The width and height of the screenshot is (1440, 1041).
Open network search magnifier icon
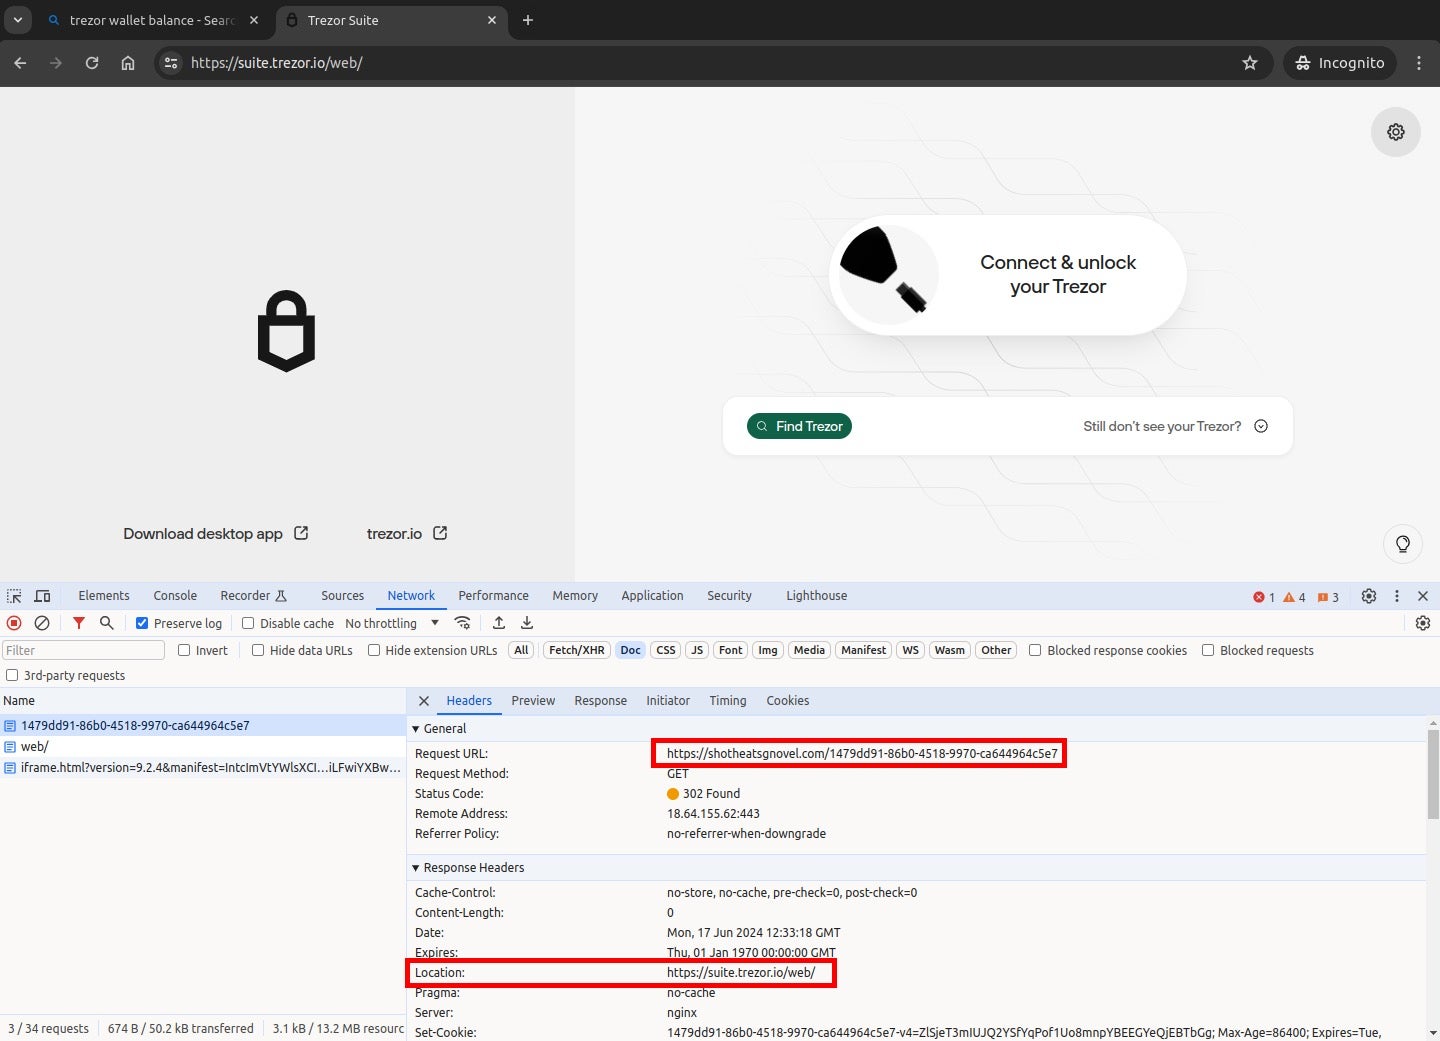pyautogui.click(x=107, y=623)
